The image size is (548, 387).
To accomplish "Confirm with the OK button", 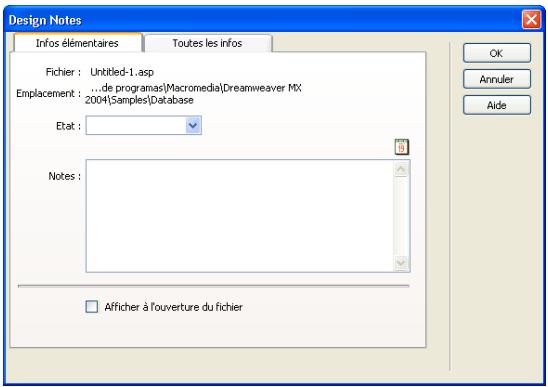I will [497, 53].
